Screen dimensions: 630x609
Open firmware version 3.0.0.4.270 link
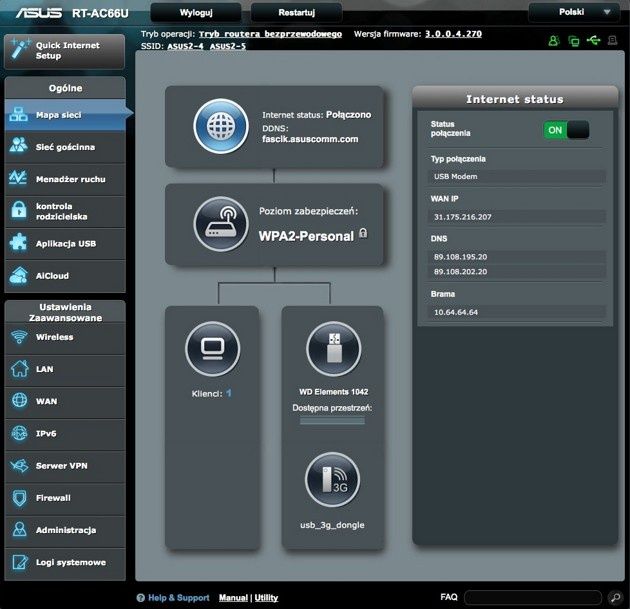(x=453, y=34)
